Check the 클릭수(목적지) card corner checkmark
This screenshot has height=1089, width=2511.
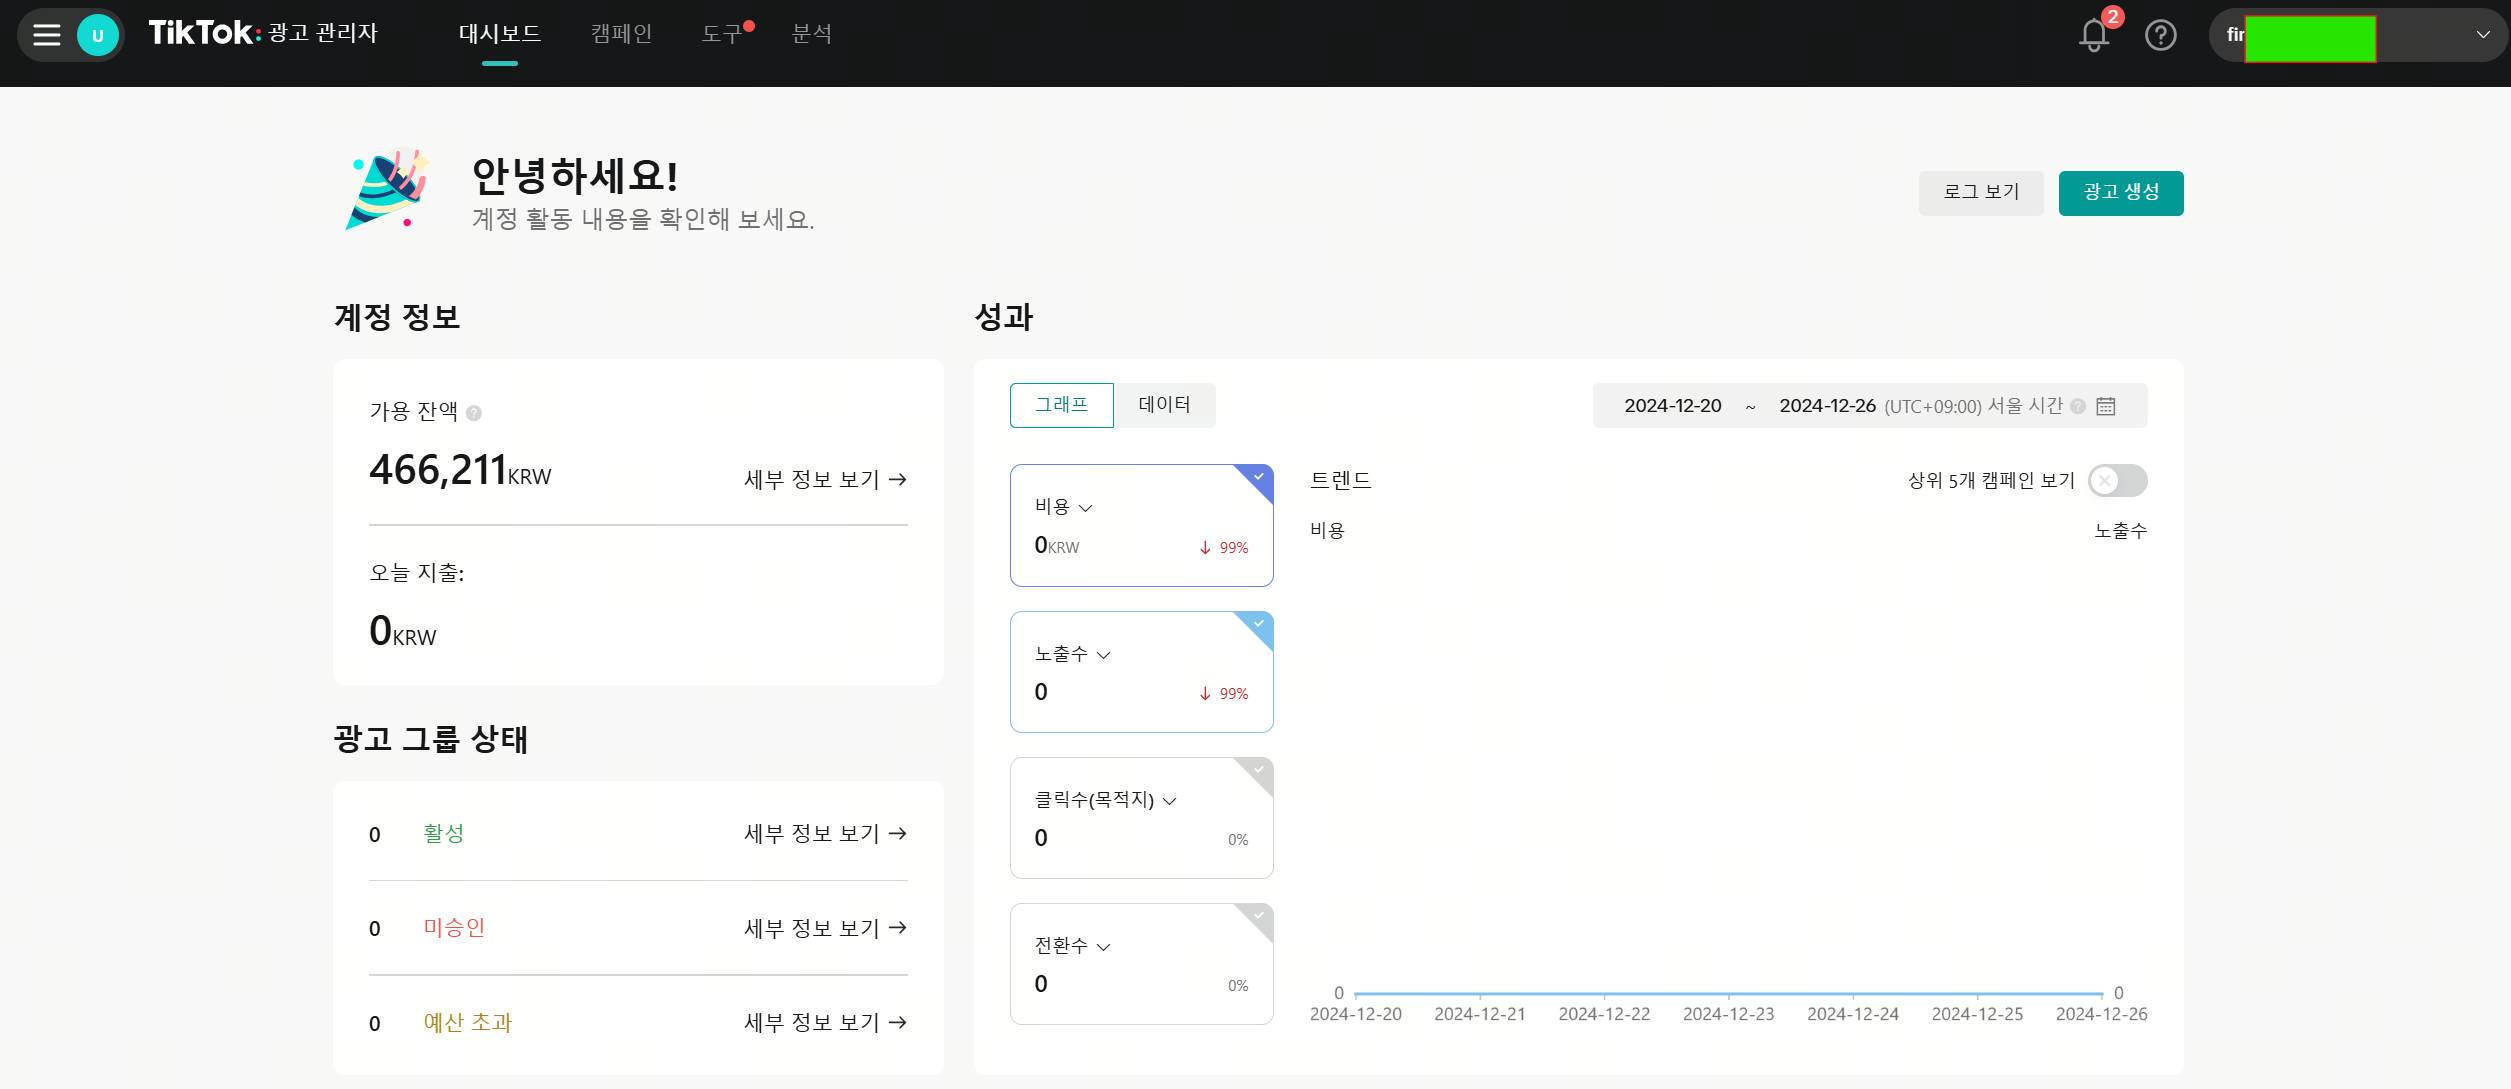coord(1259,769)
